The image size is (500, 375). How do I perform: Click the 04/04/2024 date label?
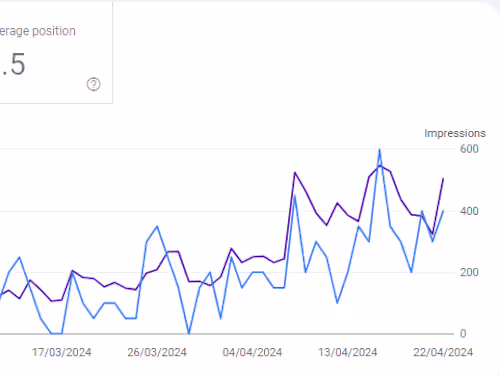pos(252,352)
